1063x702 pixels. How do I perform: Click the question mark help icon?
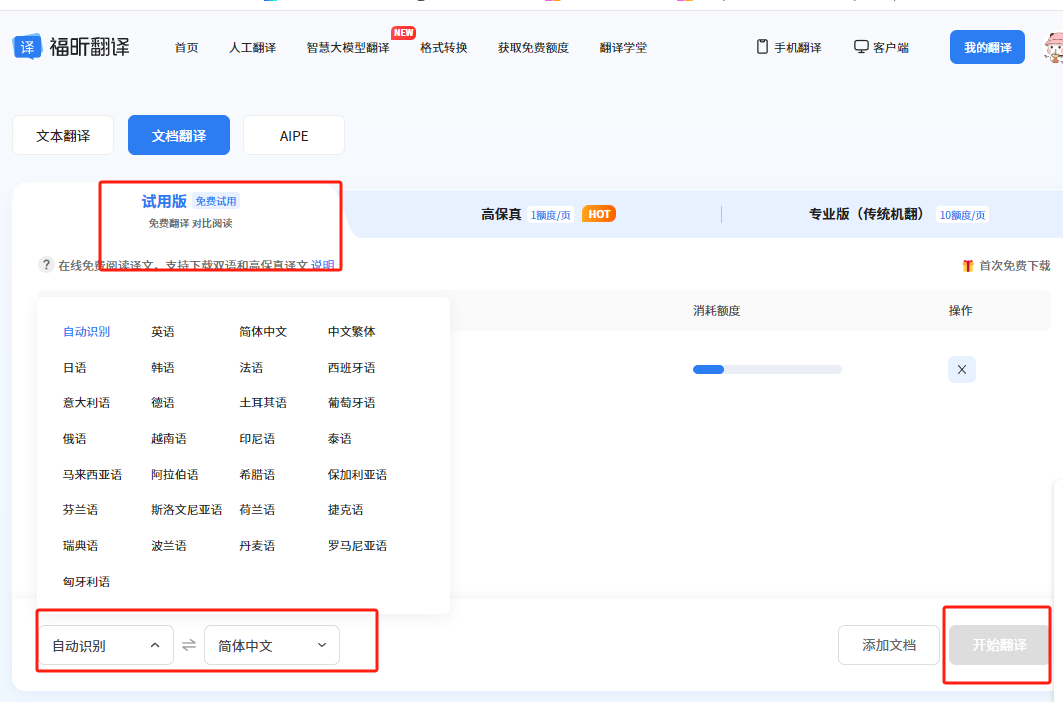[x=45, y=265]
